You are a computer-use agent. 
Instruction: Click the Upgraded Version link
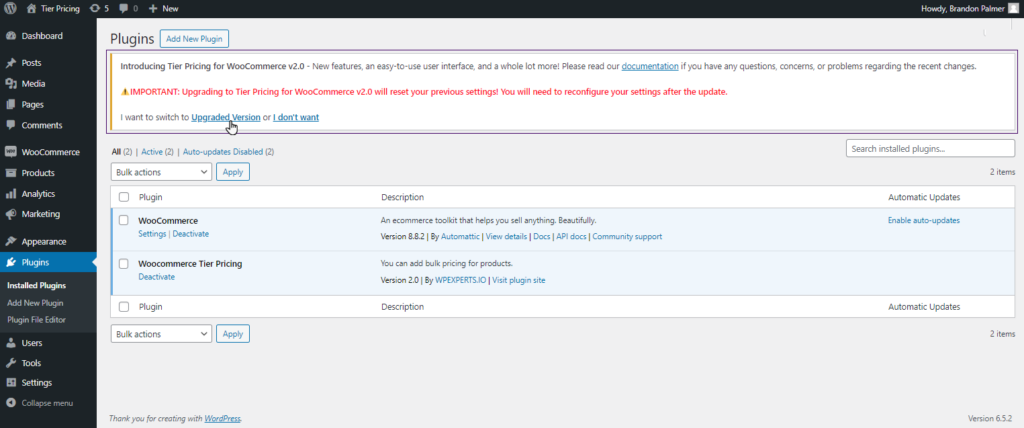pos(226,118)
